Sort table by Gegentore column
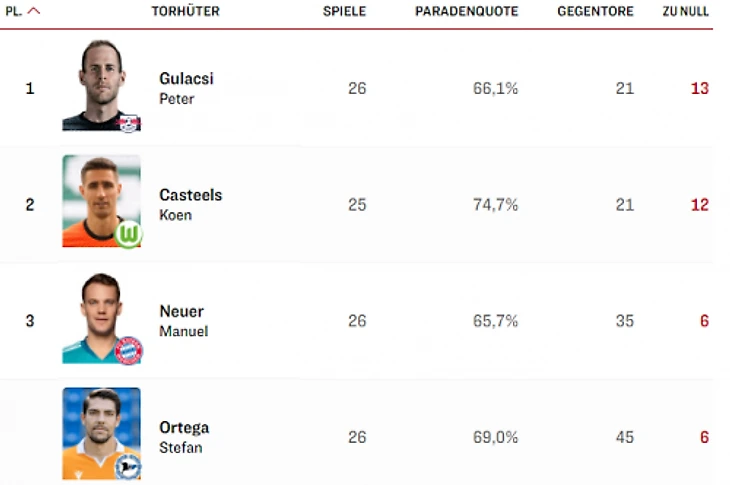The height and width of the screenshot is (485, 730). tap(595, 12)
